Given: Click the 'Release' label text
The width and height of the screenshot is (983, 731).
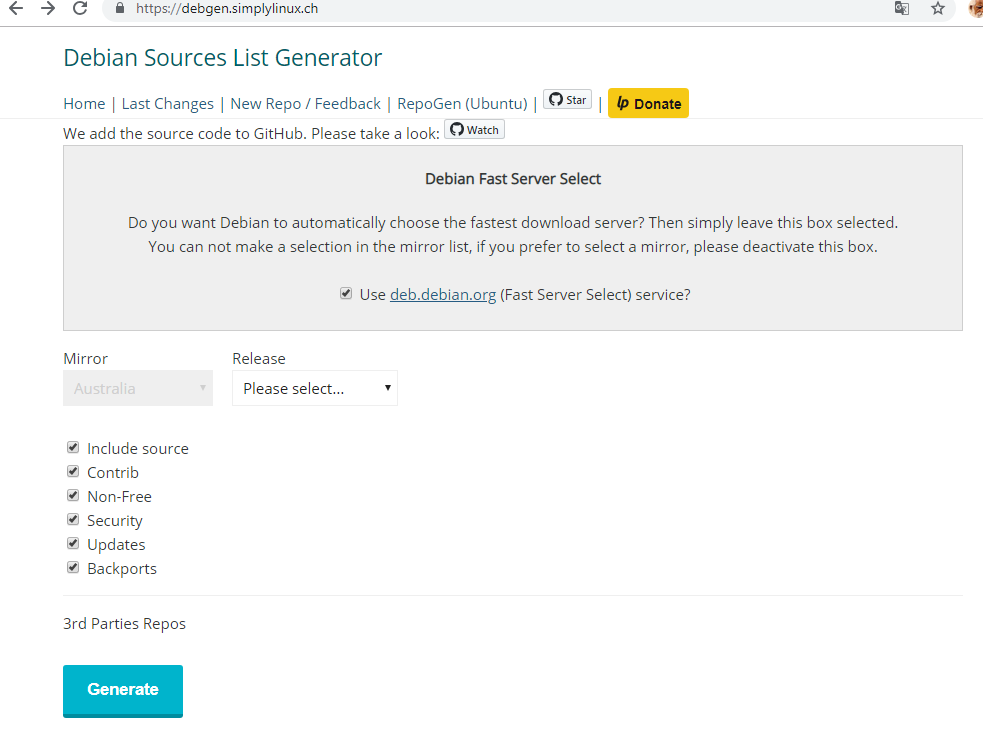Looking at the screenshot, I should (259, 359).
